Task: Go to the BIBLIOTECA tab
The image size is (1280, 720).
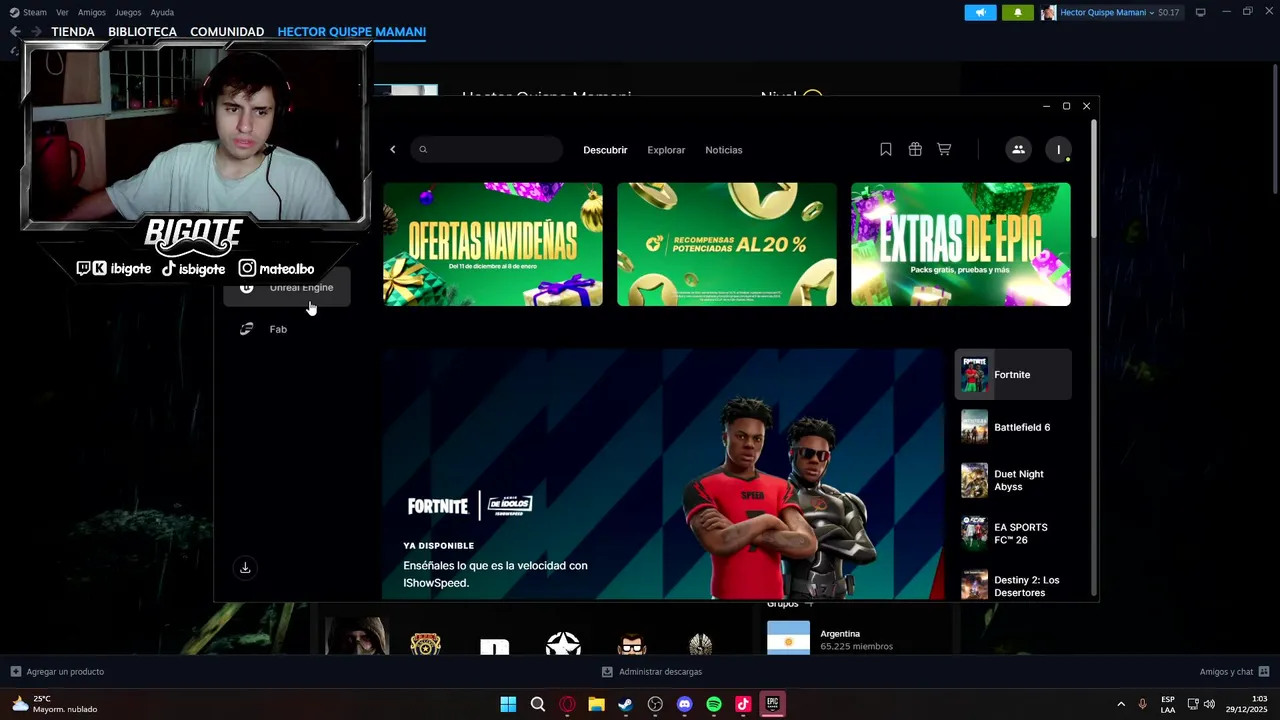Action: tap(142, 32)
